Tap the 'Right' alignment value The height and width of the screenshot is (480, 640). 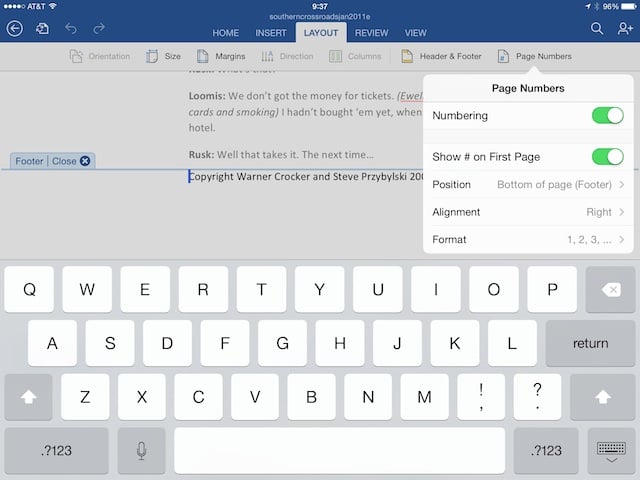coord(599,212)
